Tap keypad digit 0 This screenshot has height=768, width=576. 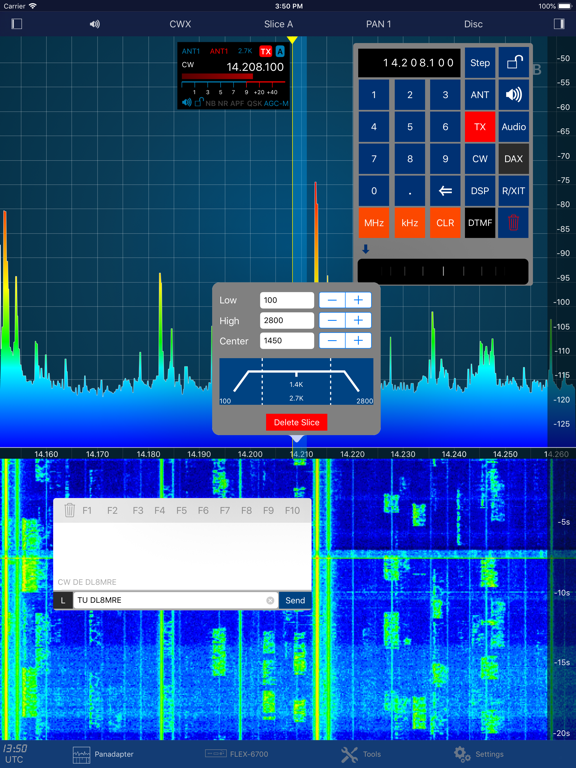tap(374, 191)
